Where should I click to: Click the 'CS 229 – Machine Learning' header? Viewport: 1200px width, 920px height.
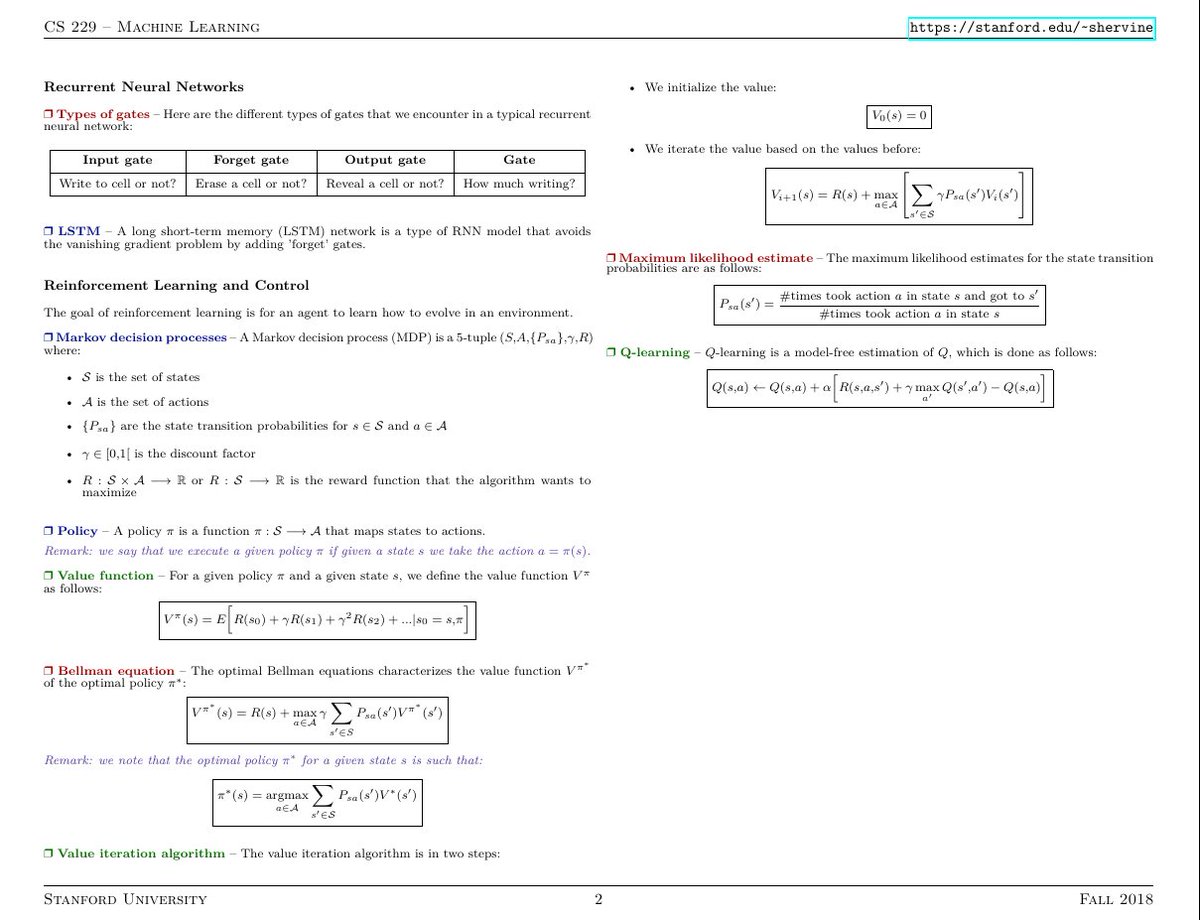click(152, 27)
